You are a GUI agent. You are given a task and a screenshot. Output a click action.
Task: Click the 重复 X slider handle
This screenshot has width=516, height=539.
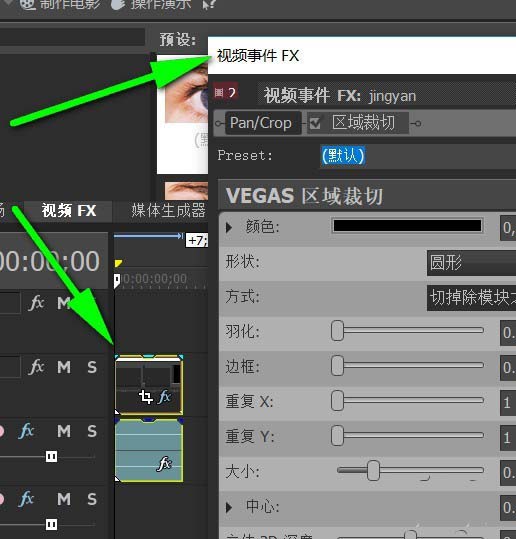337,400
